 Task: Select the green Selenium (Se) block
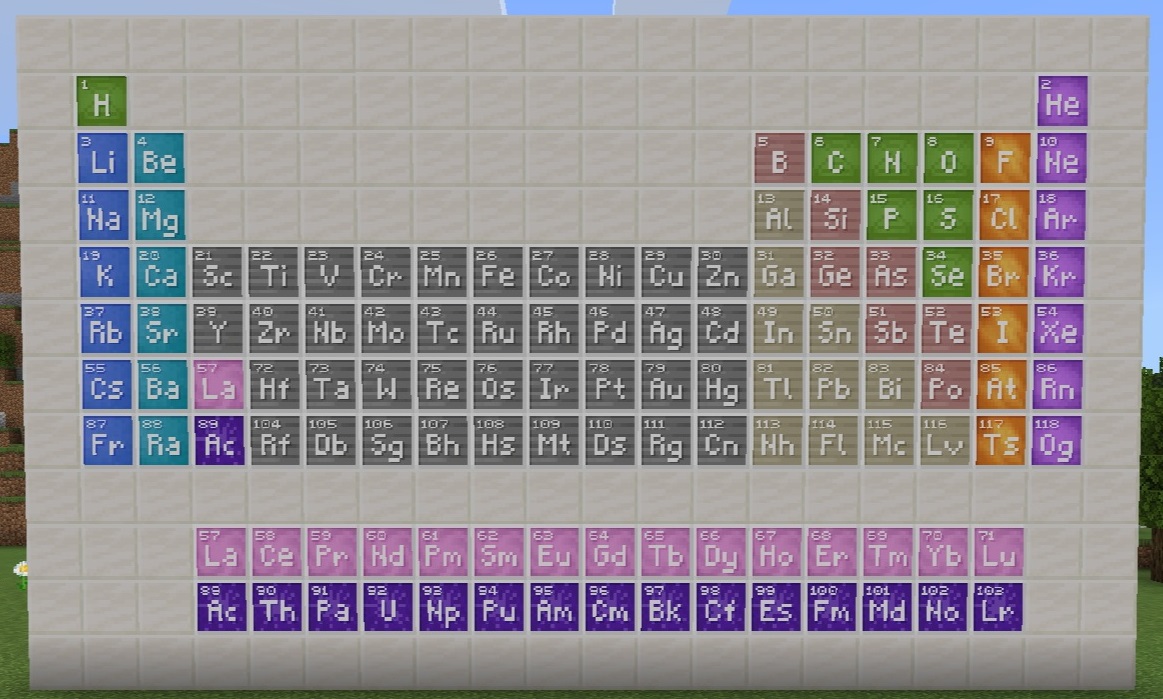[947, 272]
